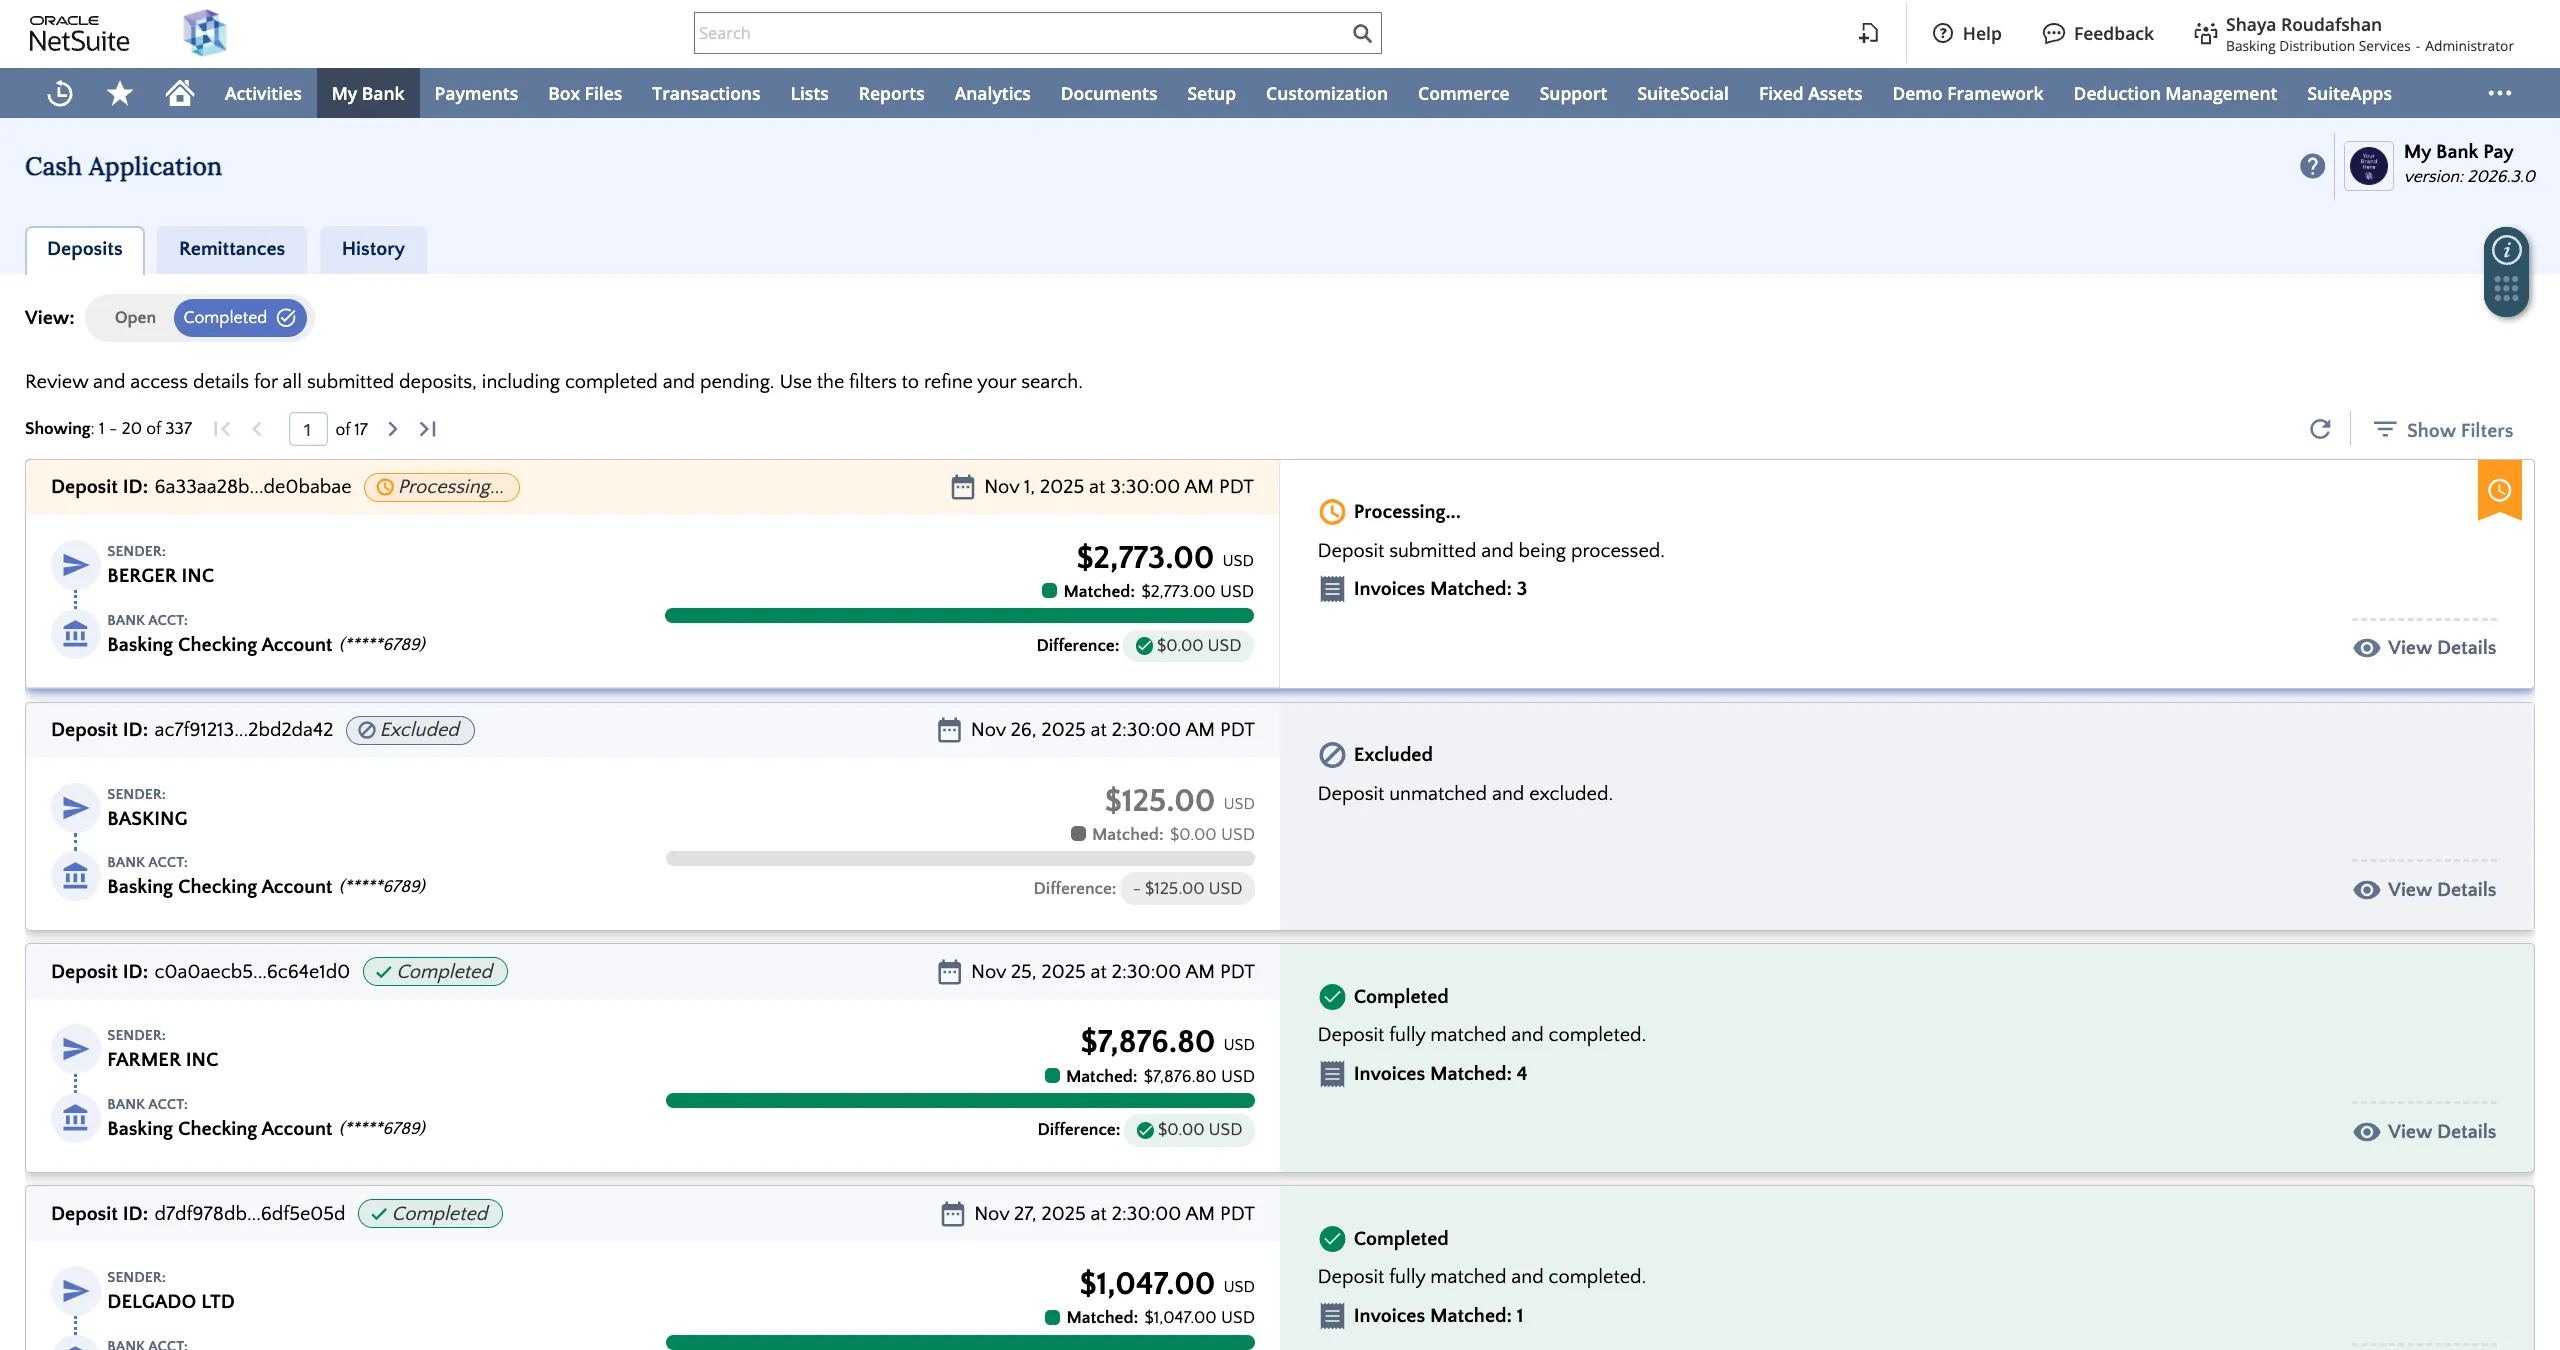Switch view to Open deposits
The image size is (2560, 1350).
(x=135, y=318)
